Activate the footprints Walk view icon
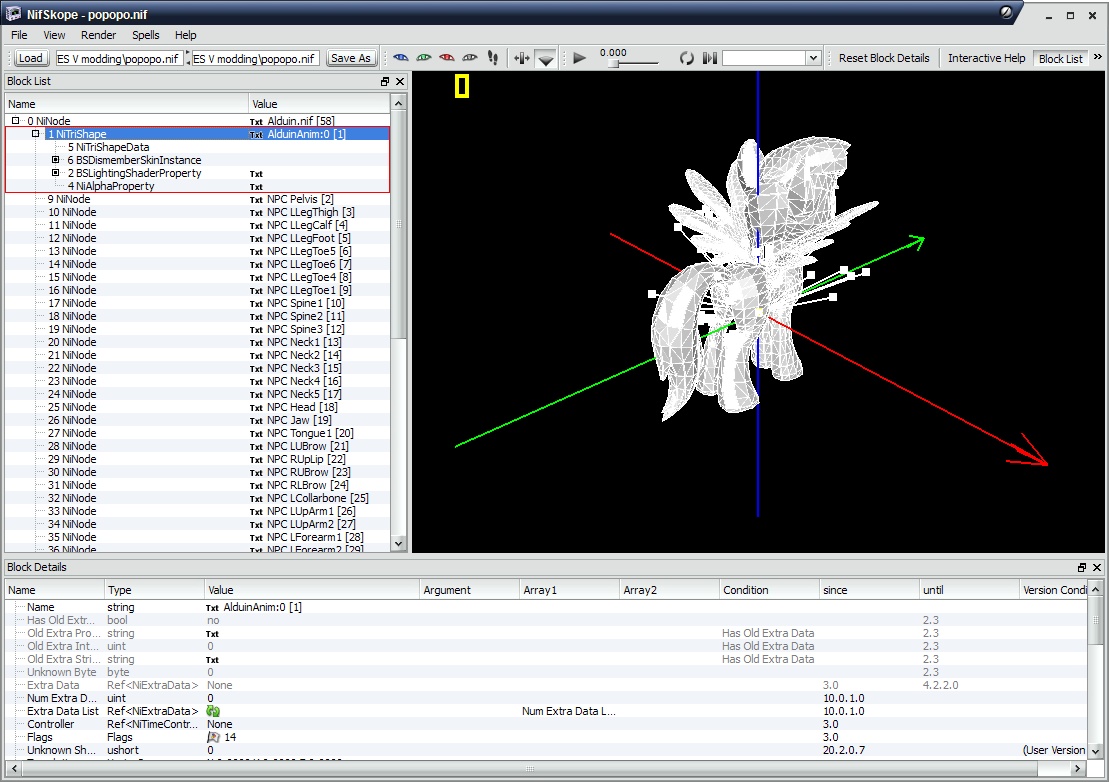The width and height of the screenshot is (1109, 782). [x=493, y=58]
